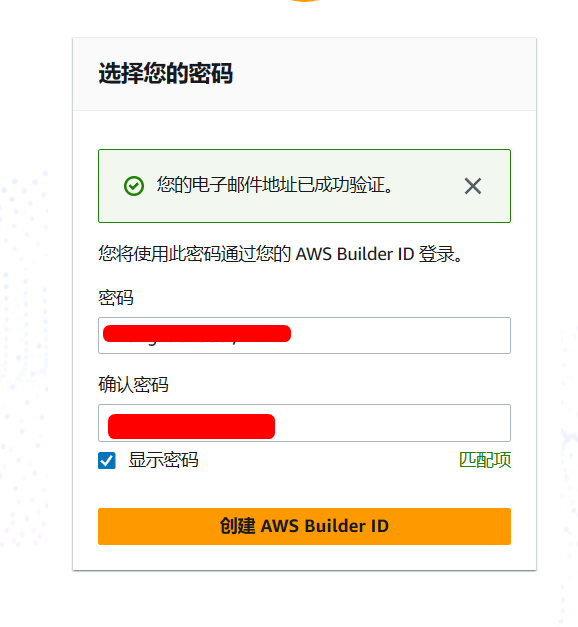Focus the 密码 password input field

(x=304, y=335)
